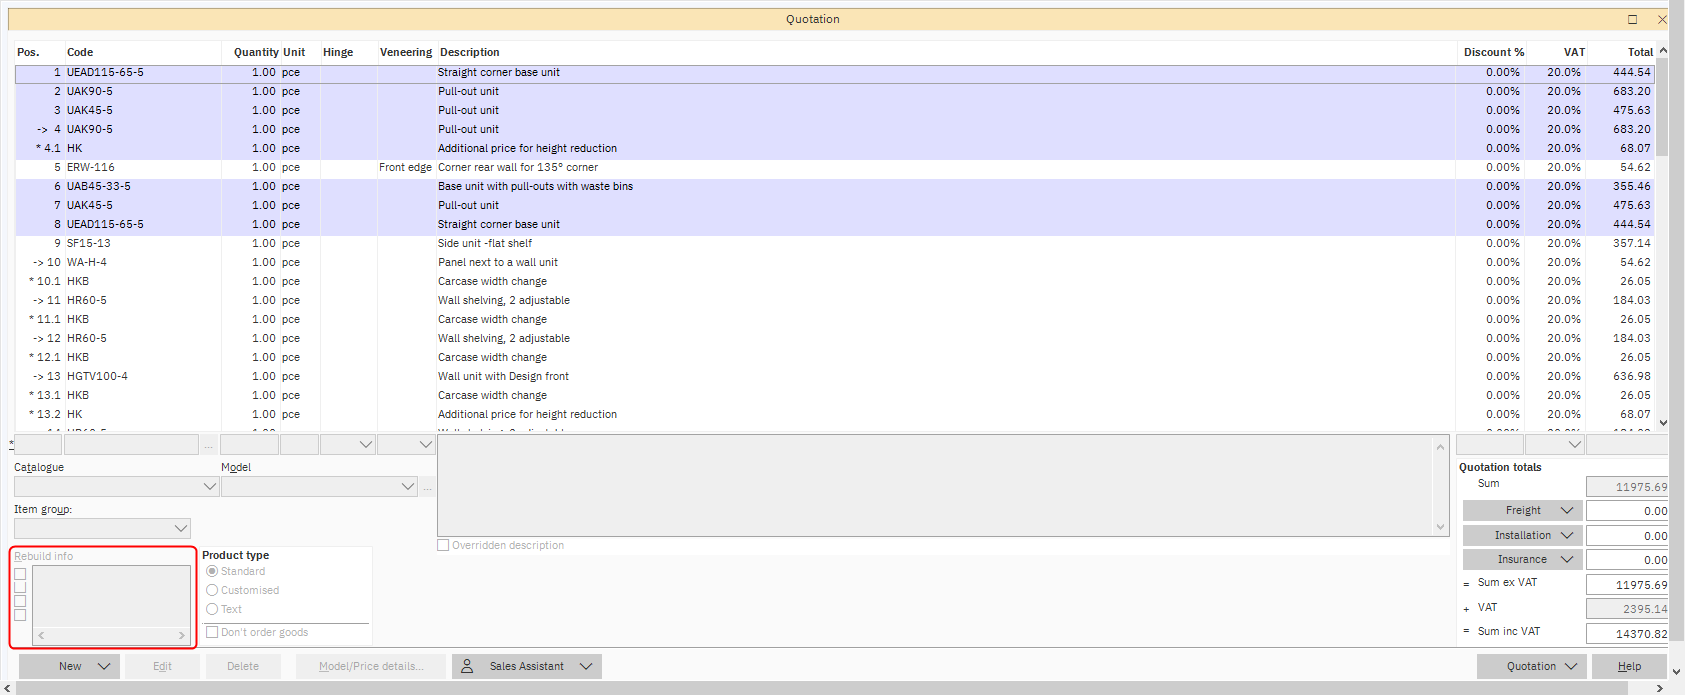Select Customised product type
The image size is (1685, 695).
[212, 590]
